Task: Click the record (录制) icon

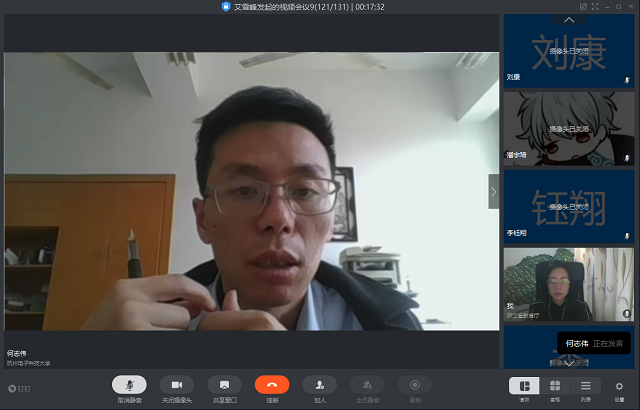Action: (x=414, y=384)
